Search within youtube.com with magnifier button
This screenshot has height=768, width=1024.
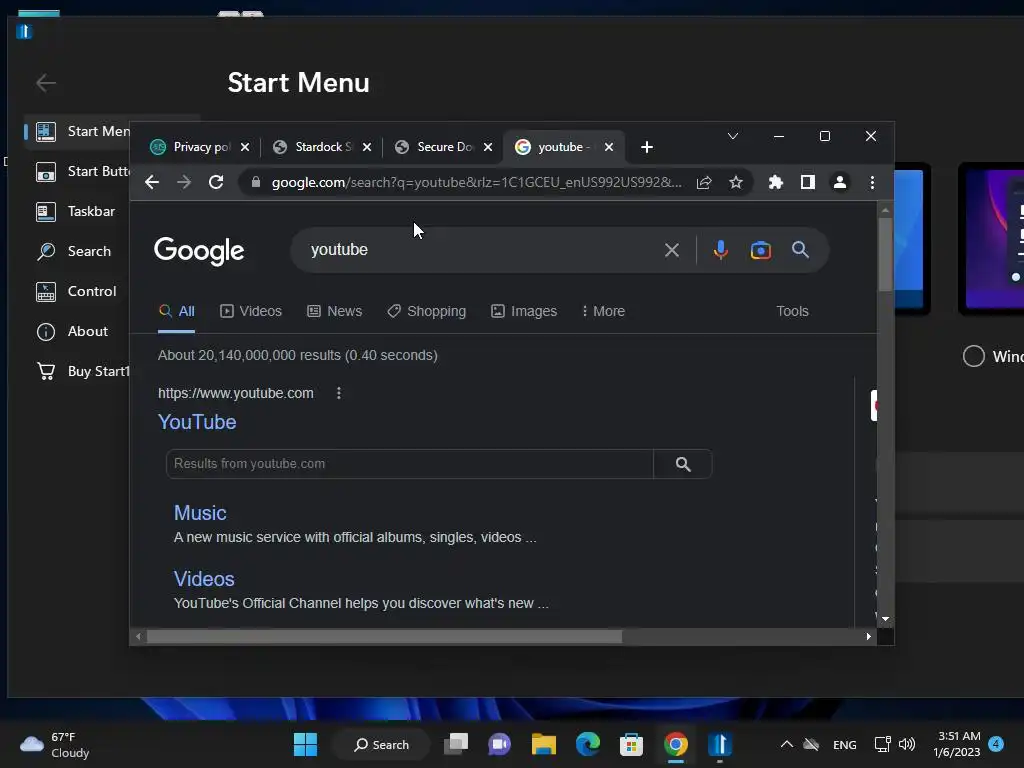683,464
